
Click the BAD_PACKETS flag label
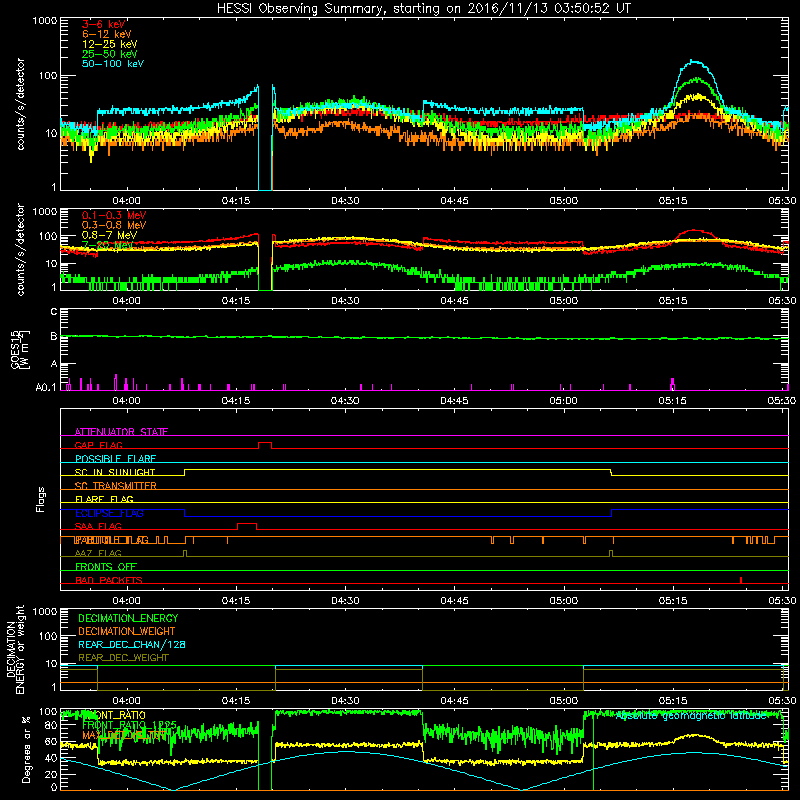pos(109,580)
